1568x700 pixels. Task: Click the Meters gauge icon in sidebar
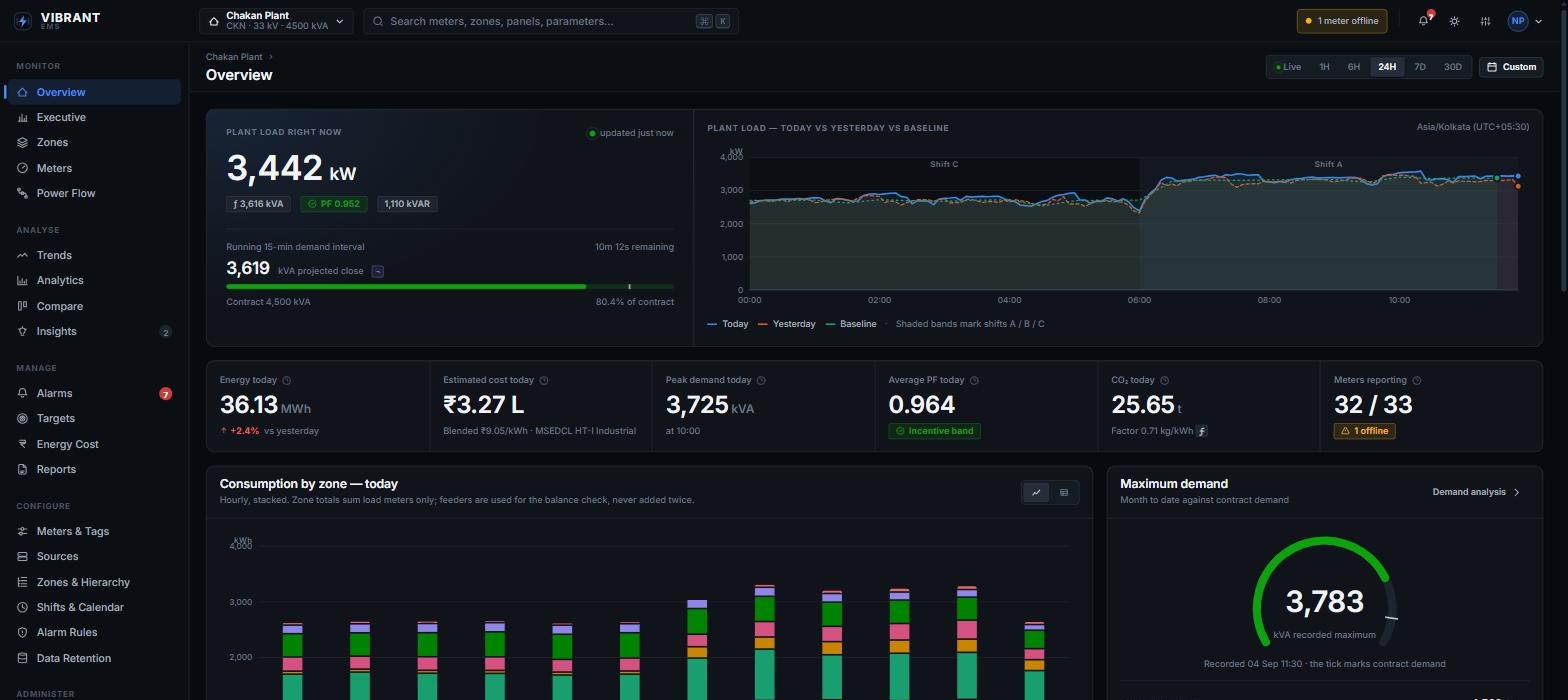[x=22, y=168]
